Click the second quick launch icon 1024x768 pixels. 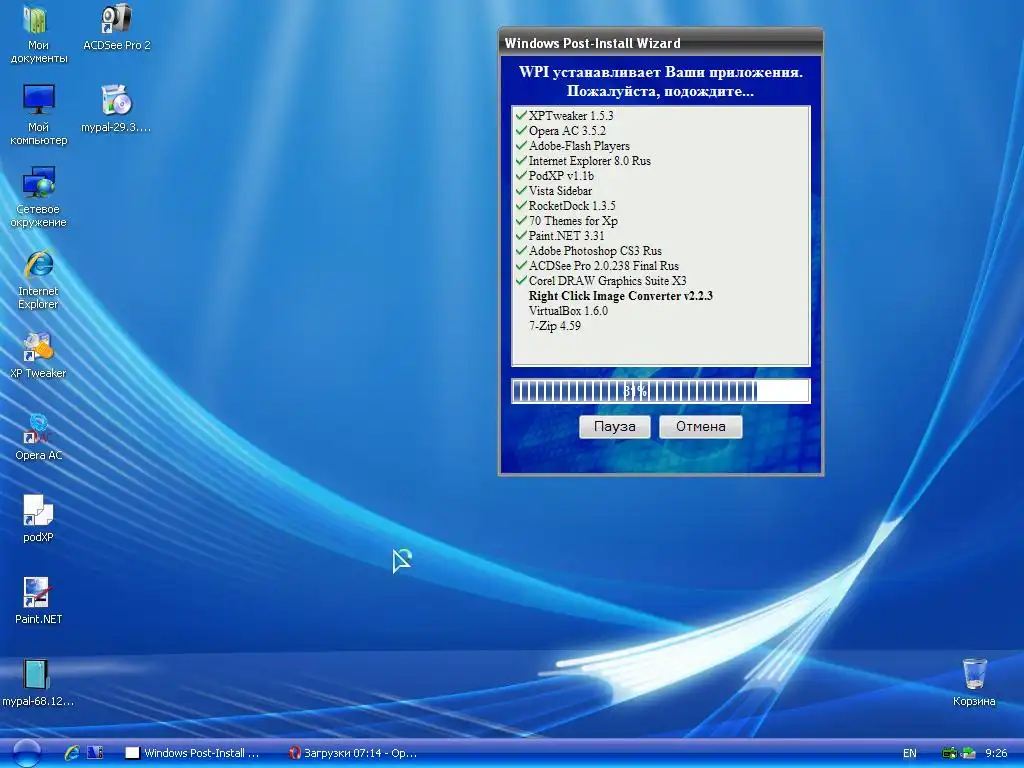coord(95,753)
